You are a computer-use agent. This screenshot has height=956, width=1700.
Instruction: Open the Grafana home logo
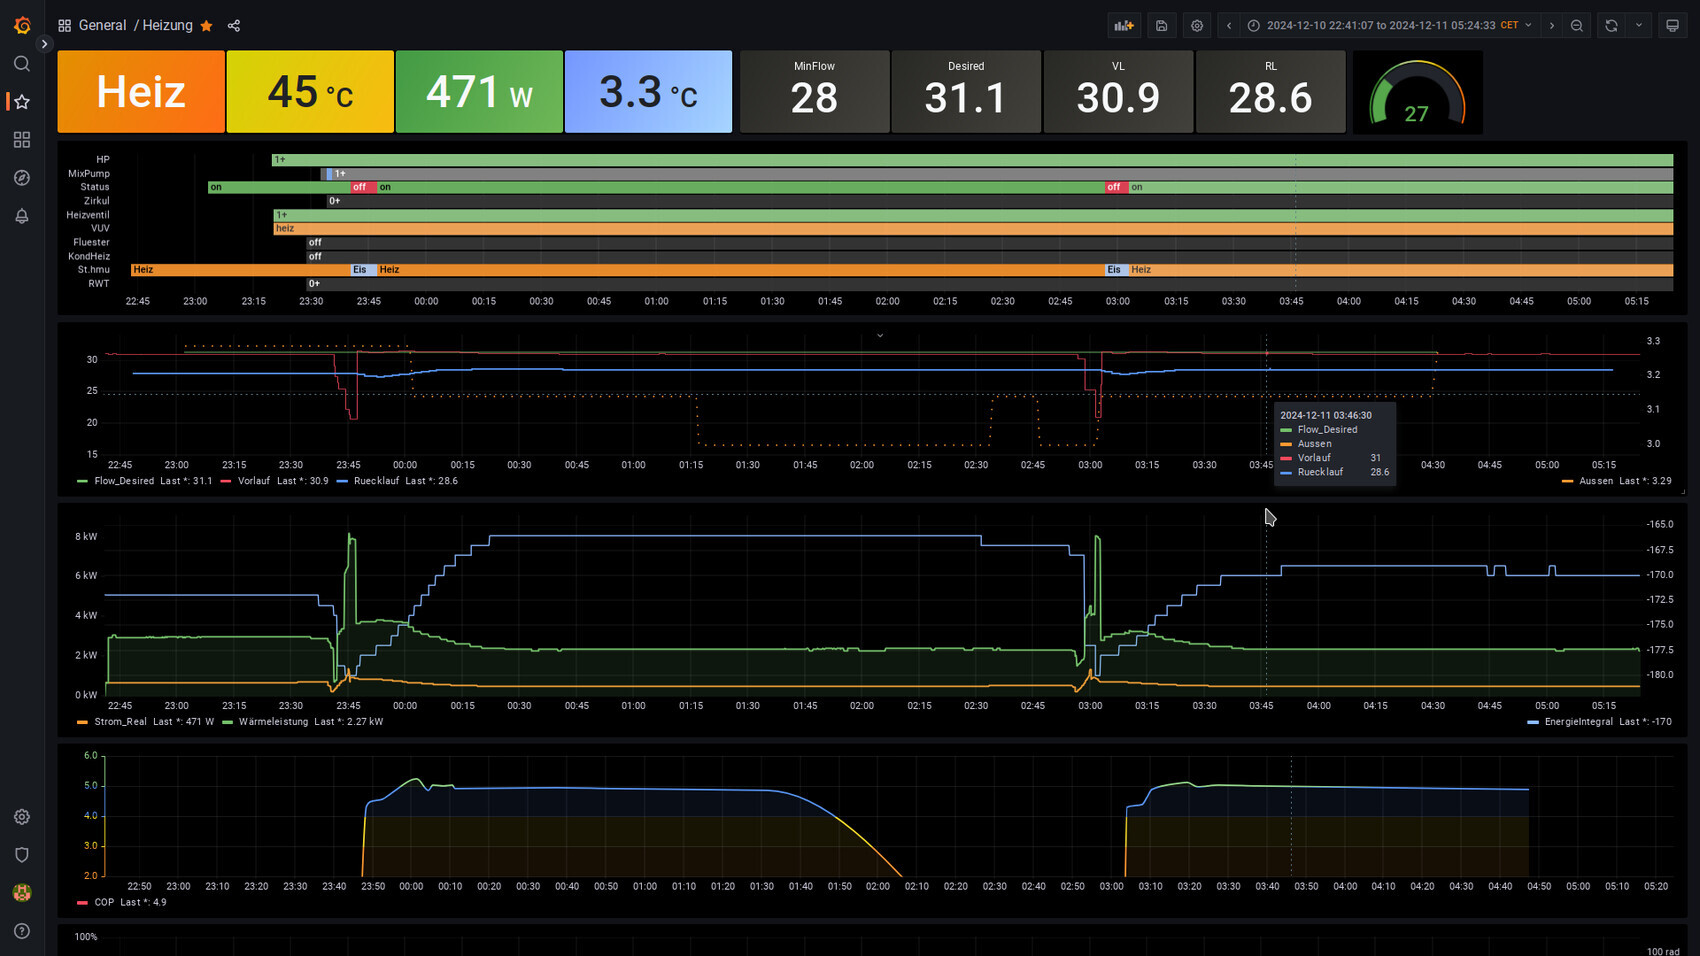coord(22,25)
